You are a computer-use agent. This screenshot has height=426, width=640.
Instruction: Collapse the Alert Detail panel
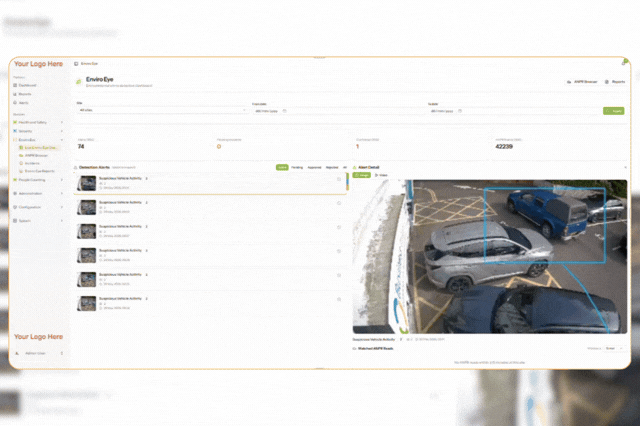(x=625, y=167)
